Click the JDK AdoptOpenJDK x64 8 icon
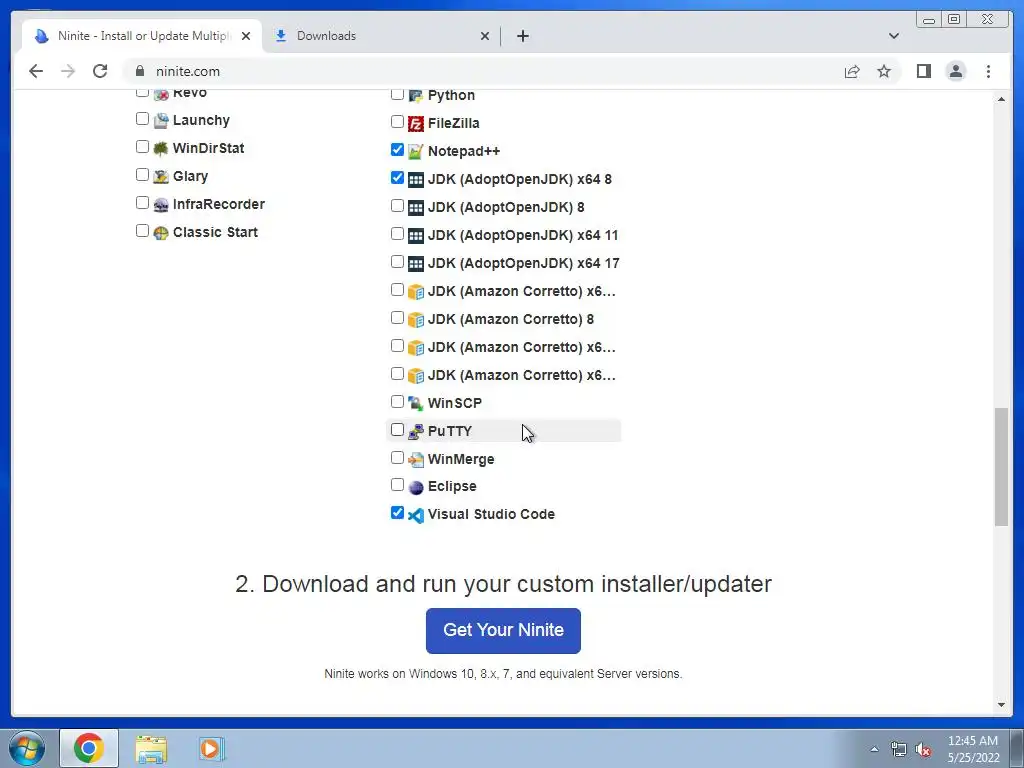1024x768 pixels. [416, 180]
